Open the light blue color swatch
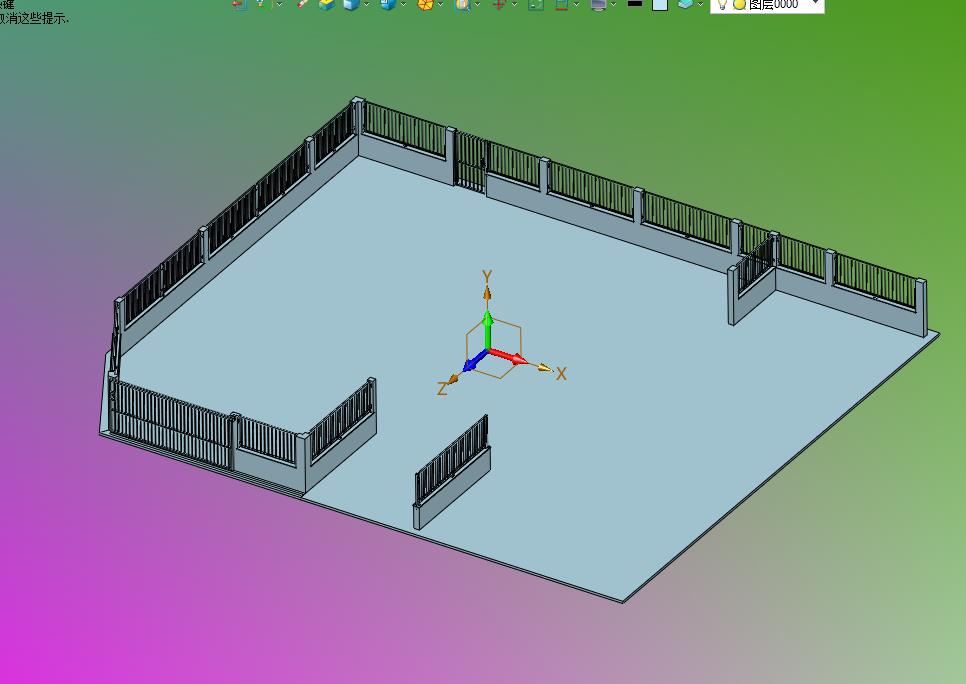Image resolution: width=966 pixels, height=684 pixels. click(660, 4)
